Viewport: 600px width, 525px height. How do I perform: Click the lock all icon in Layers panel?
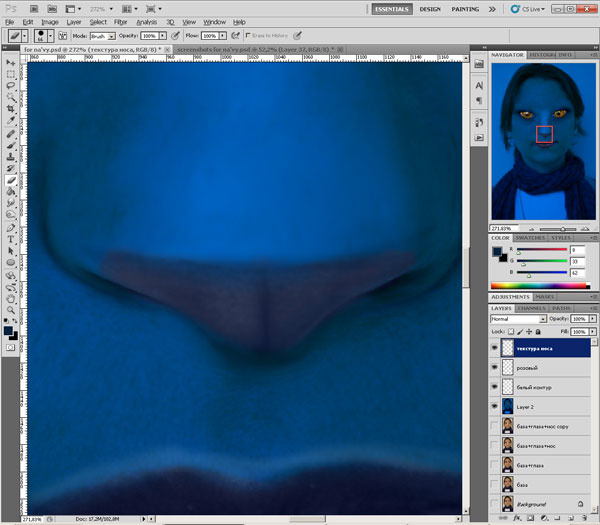(x=539, y=330)
